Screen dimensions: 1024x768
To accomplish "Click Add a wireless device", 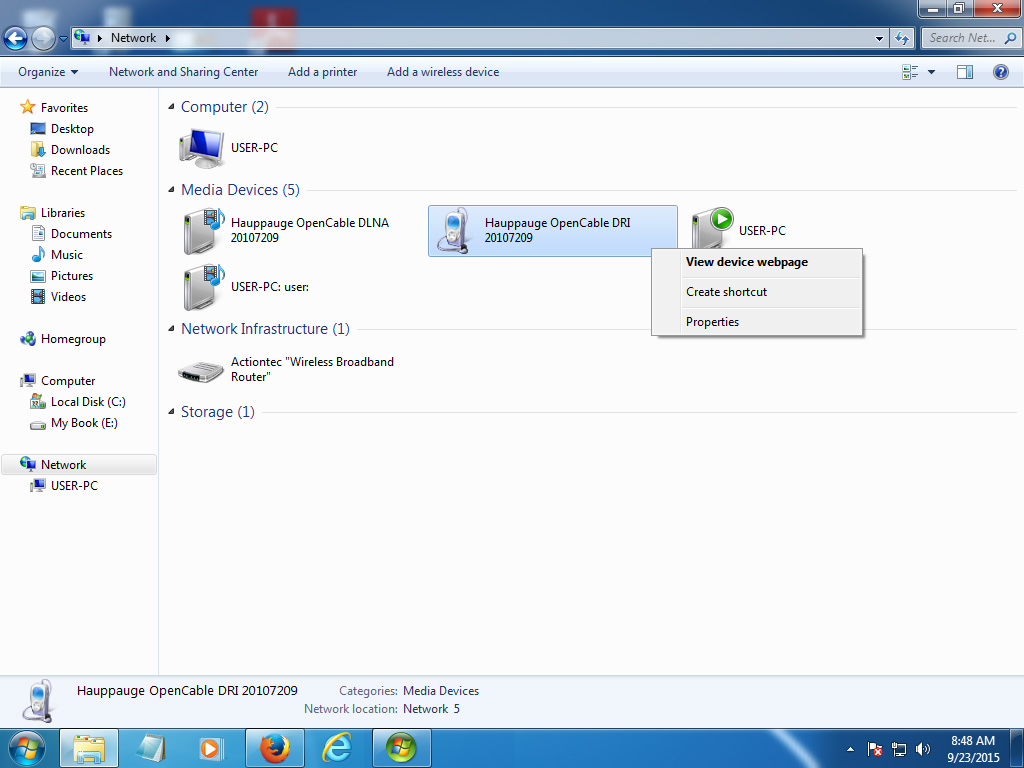I will tap(443, 72).
